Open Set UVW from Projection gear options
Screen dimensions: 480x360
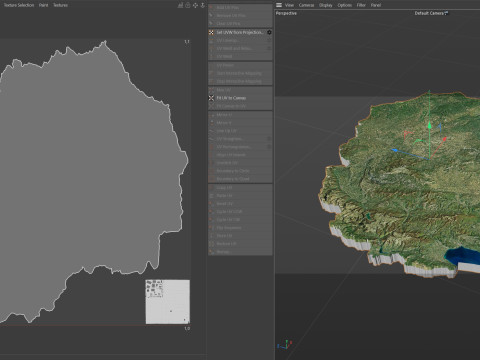(269, 32)
